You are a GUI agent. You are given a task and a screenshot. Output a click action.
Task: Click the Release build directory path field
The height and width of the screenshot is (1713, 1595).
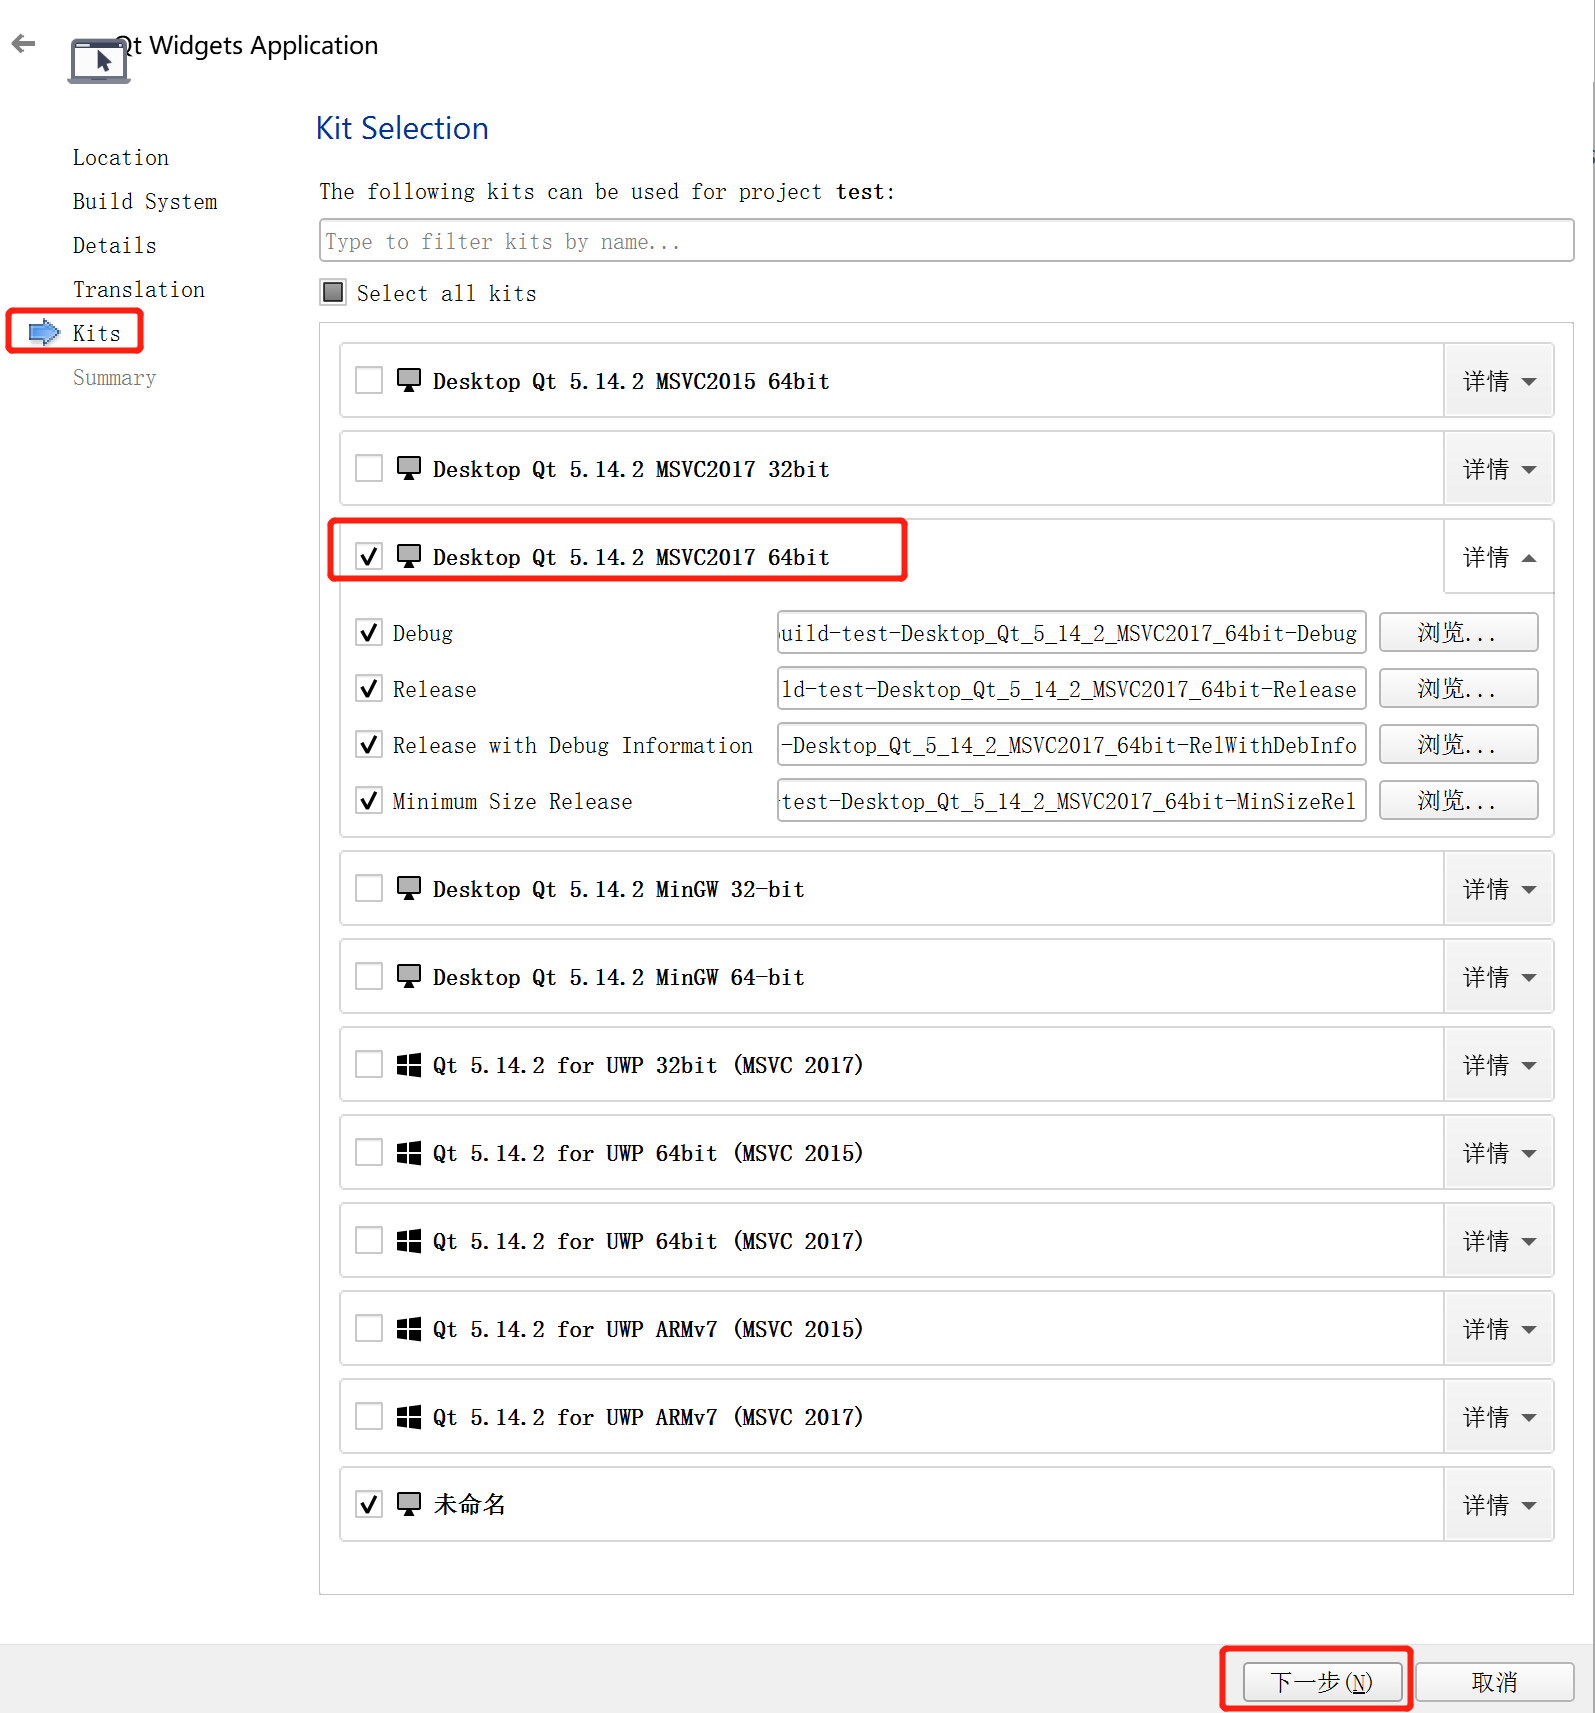click(1071, 688)
